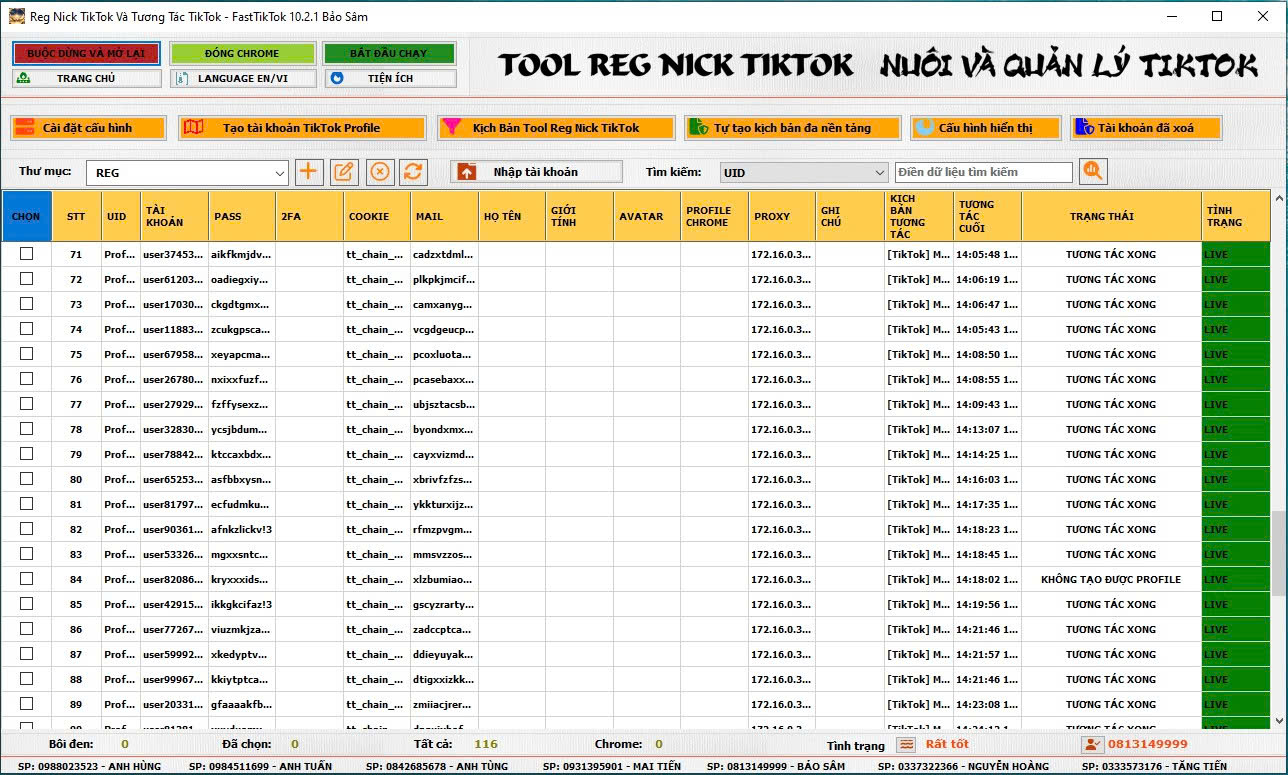1288x775 pixels.
Task: Click mail cell xlzbumiao... in row 84
Action: (x=444, y=579)
